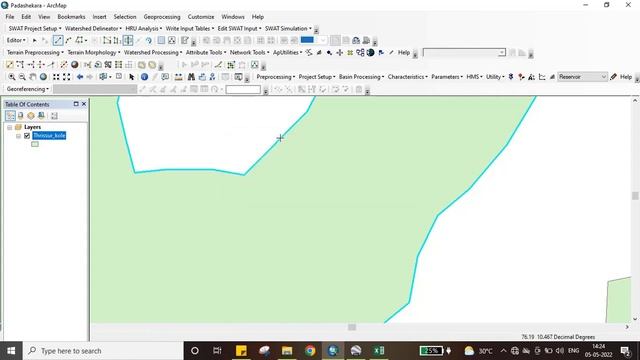The image size is (640, 360).
Task: Switch TOC to List By Visibility
Action: point(31,116)
